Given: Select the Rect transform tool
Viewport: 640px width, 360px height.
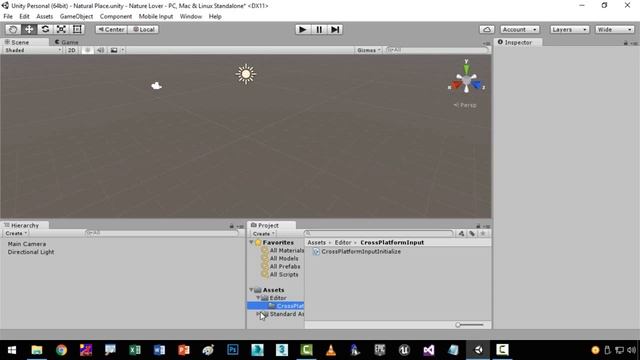Looking at the screenshot, I should (77, 29).
